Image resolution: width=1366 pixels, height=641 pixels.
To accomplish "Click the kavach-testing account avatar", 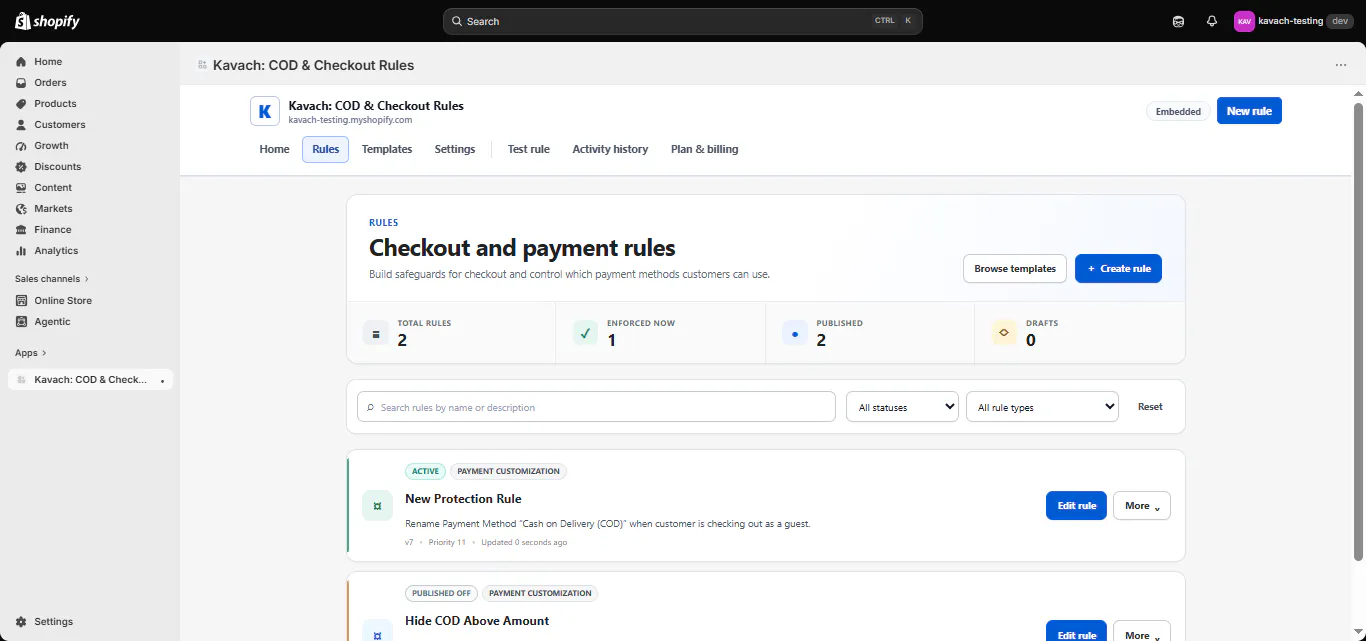I will (x=1244, y=21).
